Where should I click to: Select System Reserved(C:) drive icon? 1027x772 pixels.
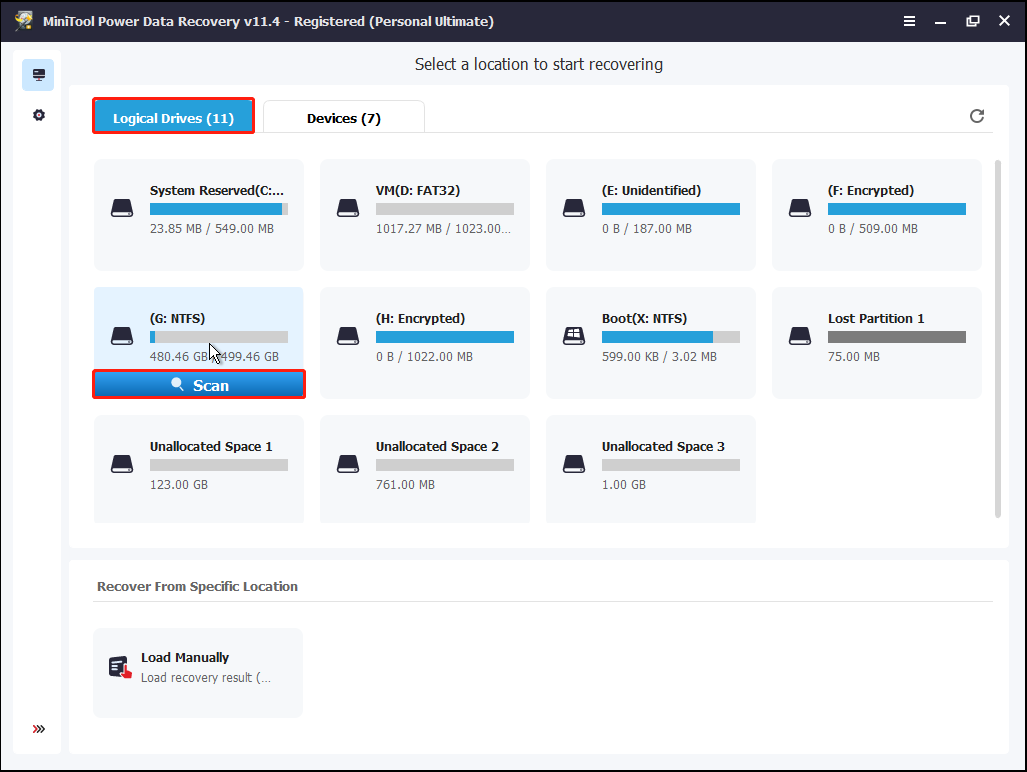click(x=122, y=208)
